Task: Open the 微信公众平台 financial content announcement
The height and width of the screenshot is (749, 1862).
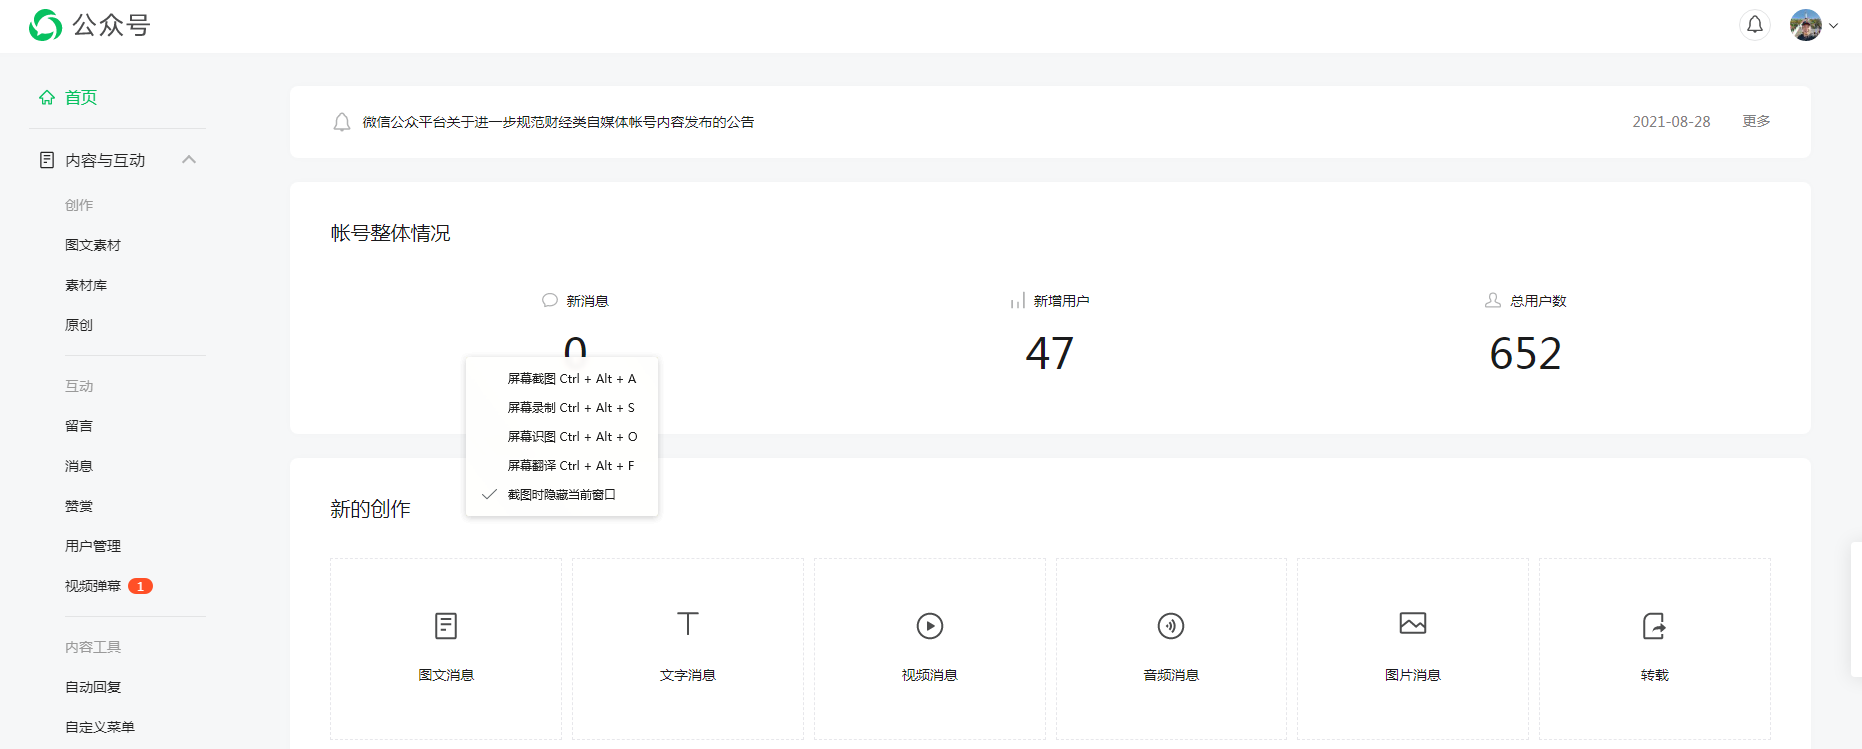Action: click(x=558, y=122)
